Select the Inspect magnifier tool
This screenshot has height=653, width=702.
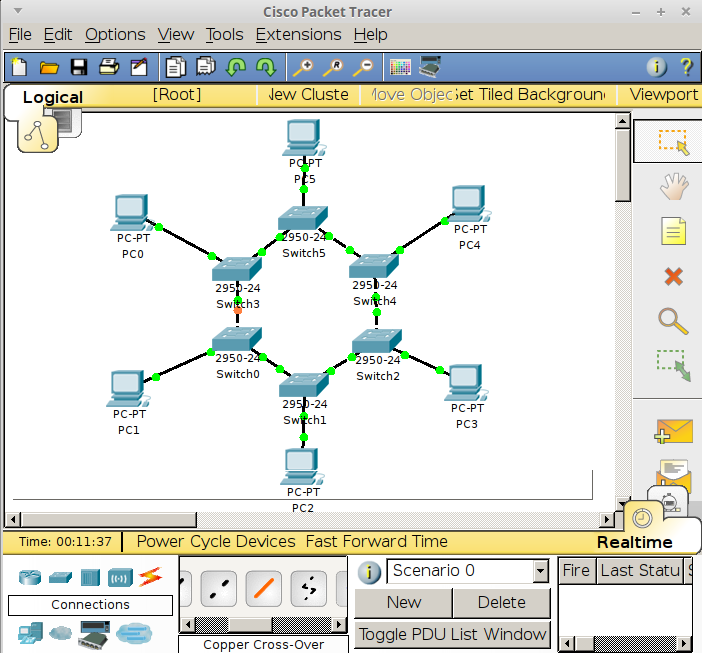(x=673, y=321)
